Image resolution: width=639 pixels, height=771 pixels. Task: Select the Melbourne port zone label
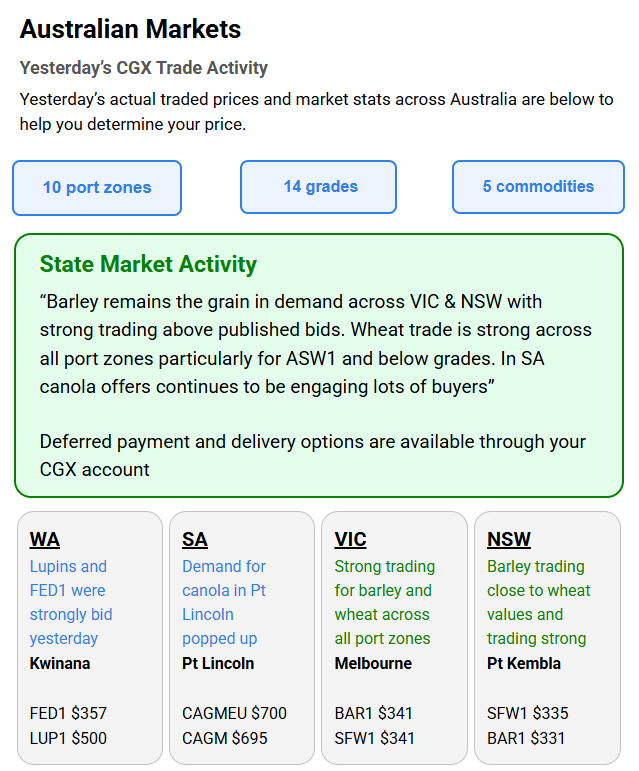pos(370,663)
